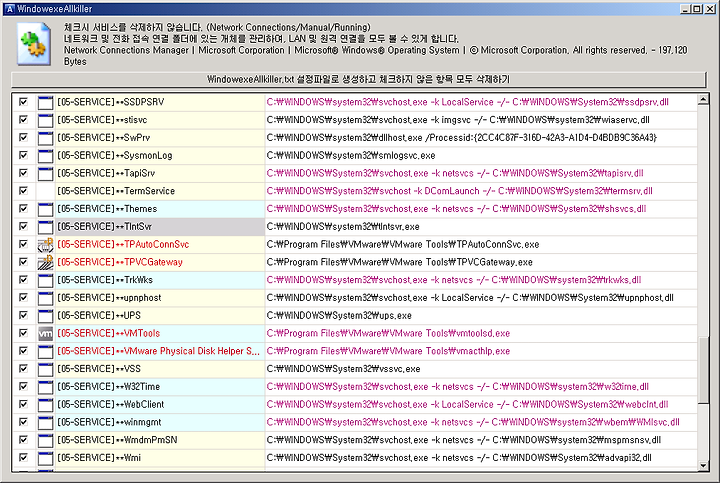
Task: Click the vmtoolsd.exe path
Action: [x=388, y=333]
